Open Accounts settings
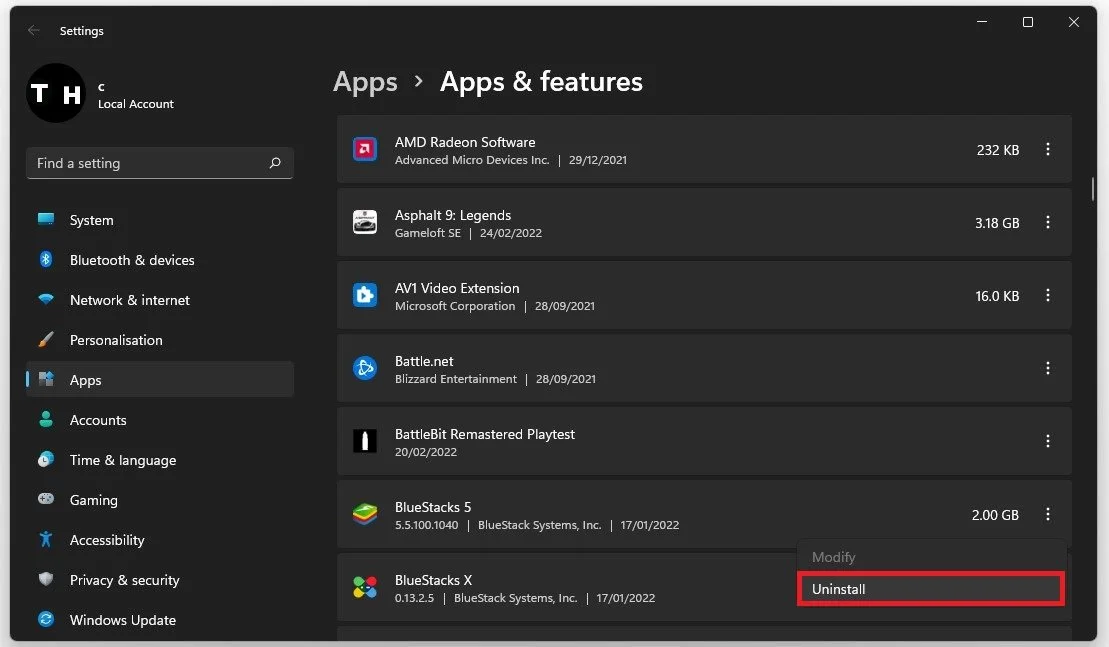1109x647 pixels. coord(160,420)
